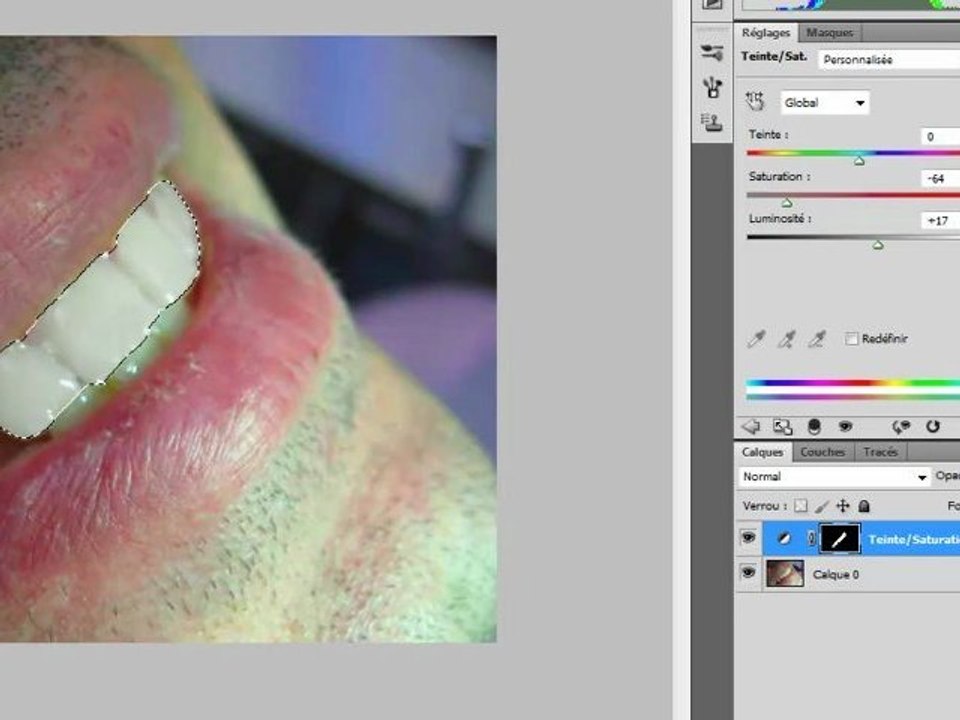Reset adjustment to defaults icon
This screenshot has width=960, height=720.
[x=932, y=426]
